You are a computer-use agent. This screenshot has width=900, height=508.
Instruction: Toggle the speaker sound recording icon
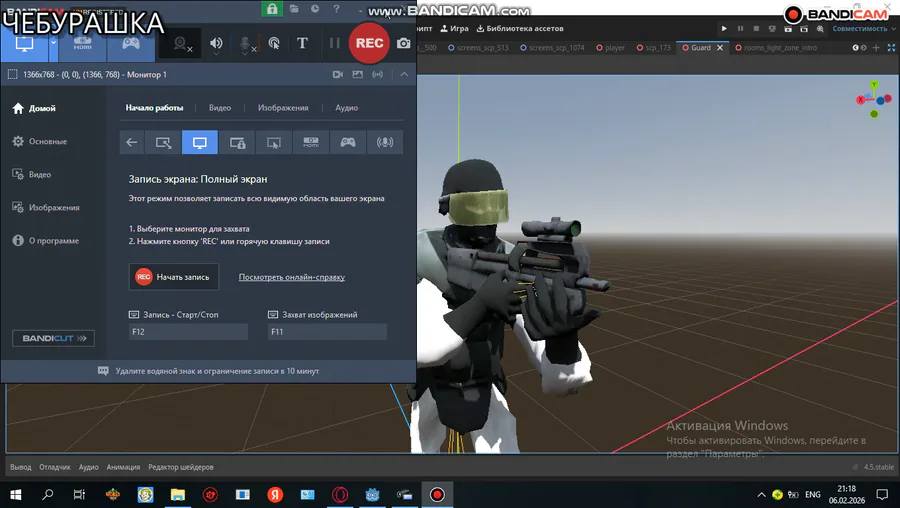(216, 44)
